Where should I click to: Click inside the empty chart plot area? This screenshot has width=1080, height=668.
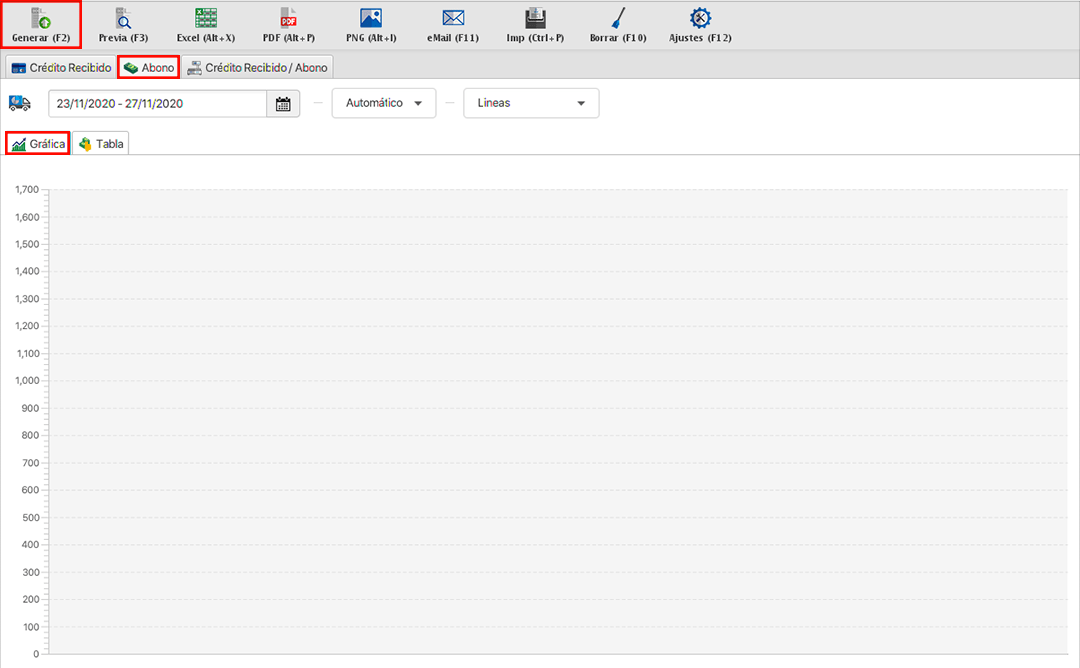(x=560, y=420)
